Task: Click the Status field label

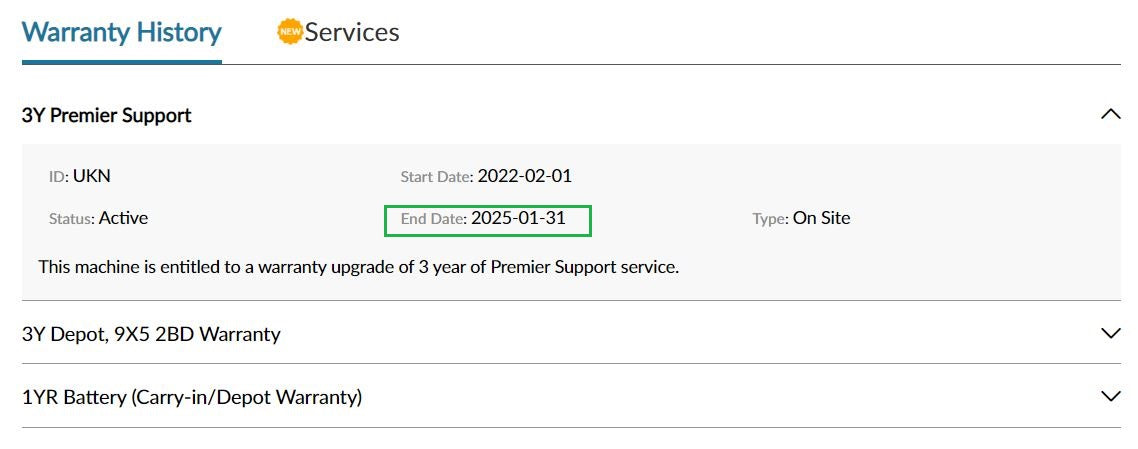Action: [x=72, y=219]
